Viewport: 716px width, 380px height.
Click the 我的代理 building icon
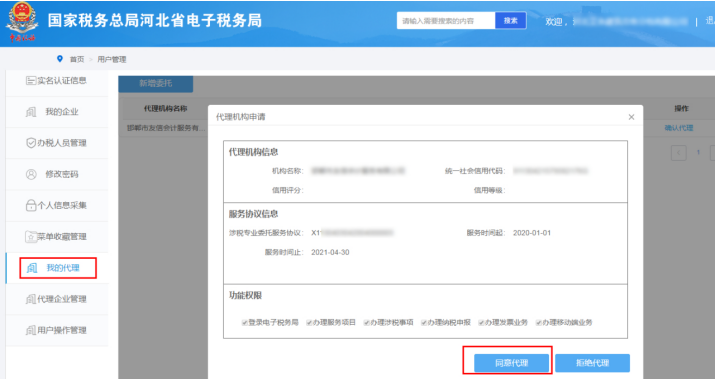click(x=32, y=268)
